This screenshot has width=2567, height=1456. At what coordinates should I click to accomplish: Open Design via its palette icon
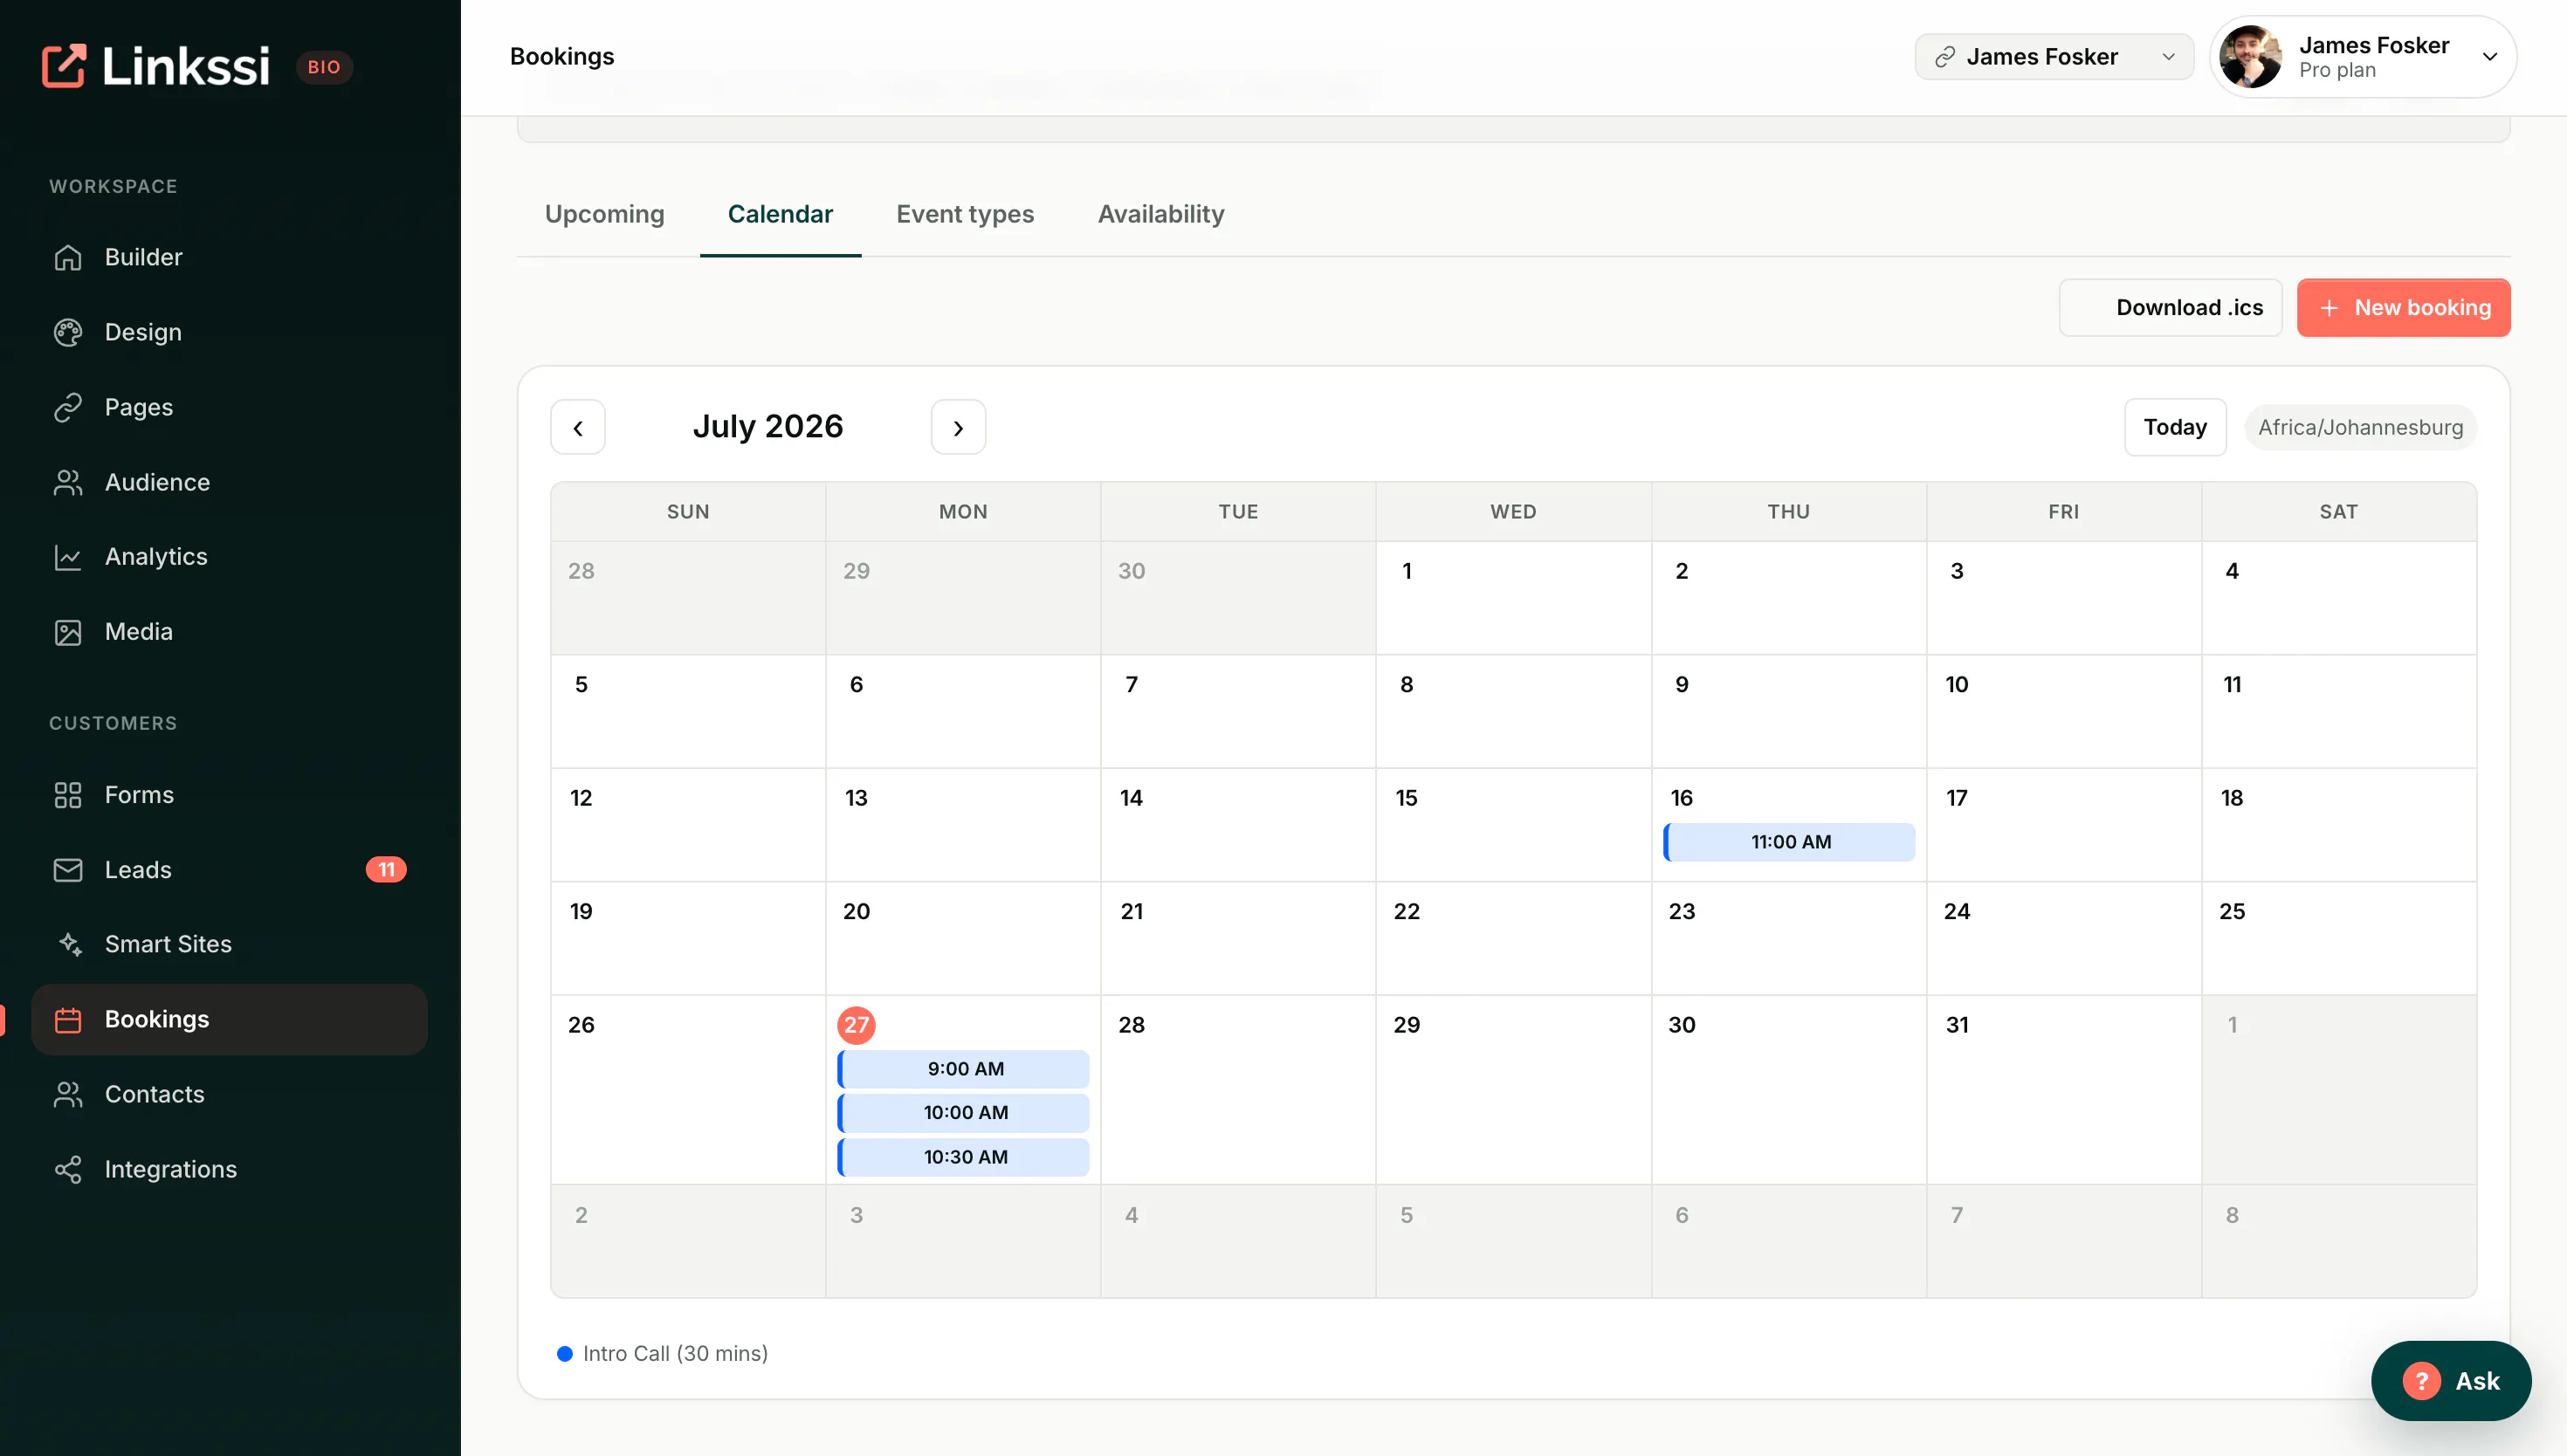[x=68, y=332]
